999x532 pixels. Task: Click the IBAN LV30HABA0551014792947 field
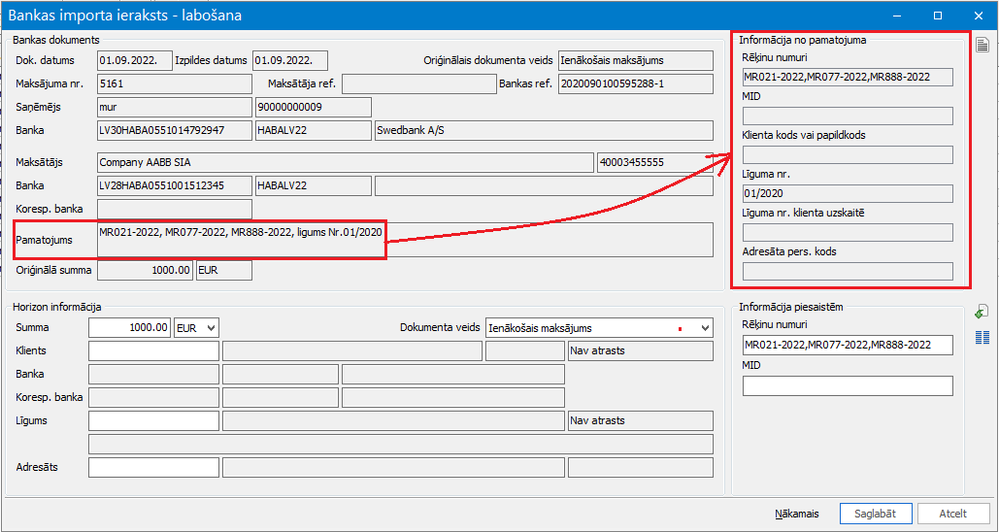175,131
